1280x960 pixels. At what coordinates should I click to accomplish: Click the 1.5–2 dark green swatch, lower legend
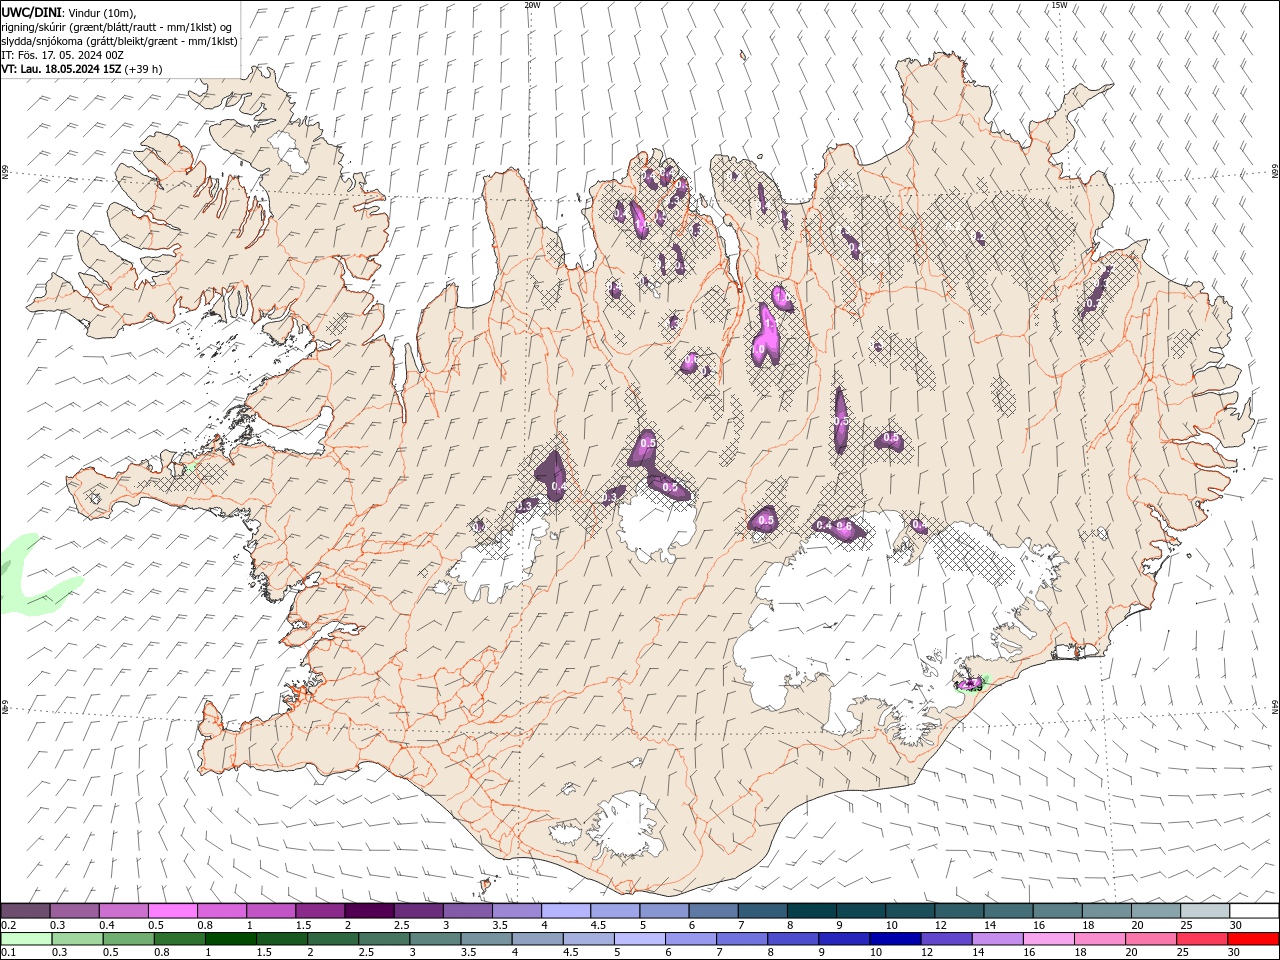click(x=281, y=939)
